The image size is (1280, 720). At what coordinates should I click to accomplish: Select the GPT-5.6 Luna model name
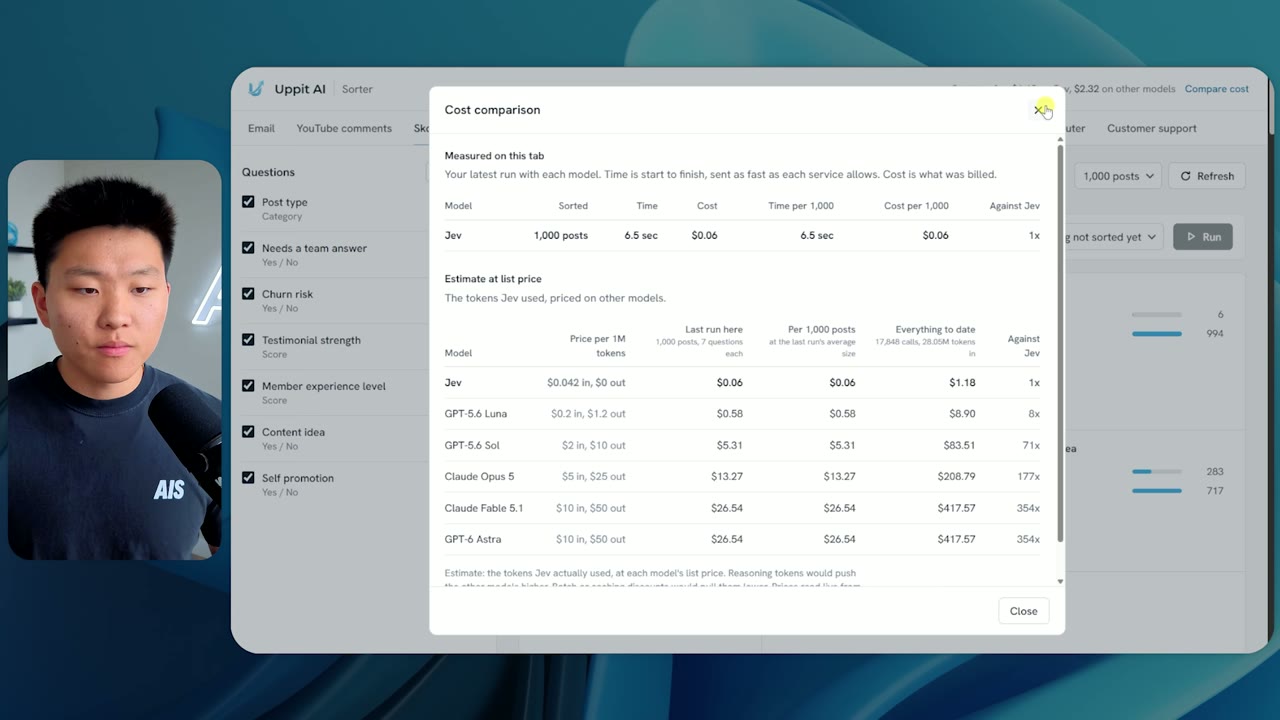point(476,414)
